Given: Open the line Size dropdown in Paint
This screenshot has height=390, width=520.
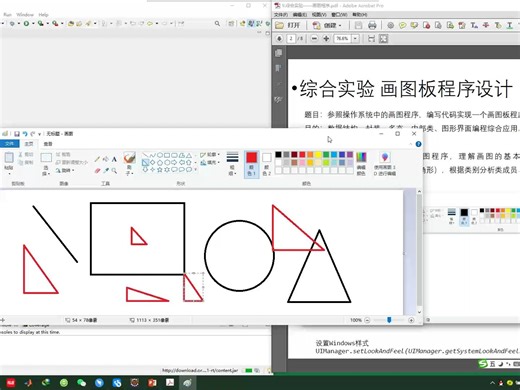Looking at the screenshot, I should (232, 163).
